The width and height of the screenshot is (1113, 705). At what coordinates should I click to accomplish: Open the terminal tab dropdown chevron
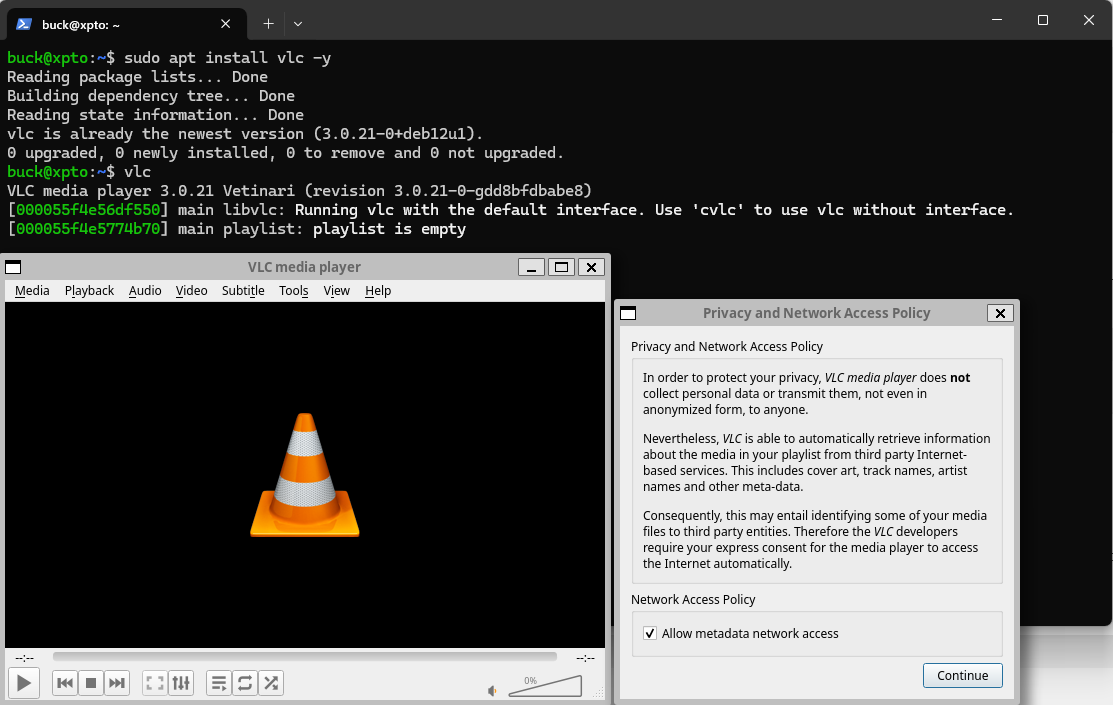pos(298,23)
